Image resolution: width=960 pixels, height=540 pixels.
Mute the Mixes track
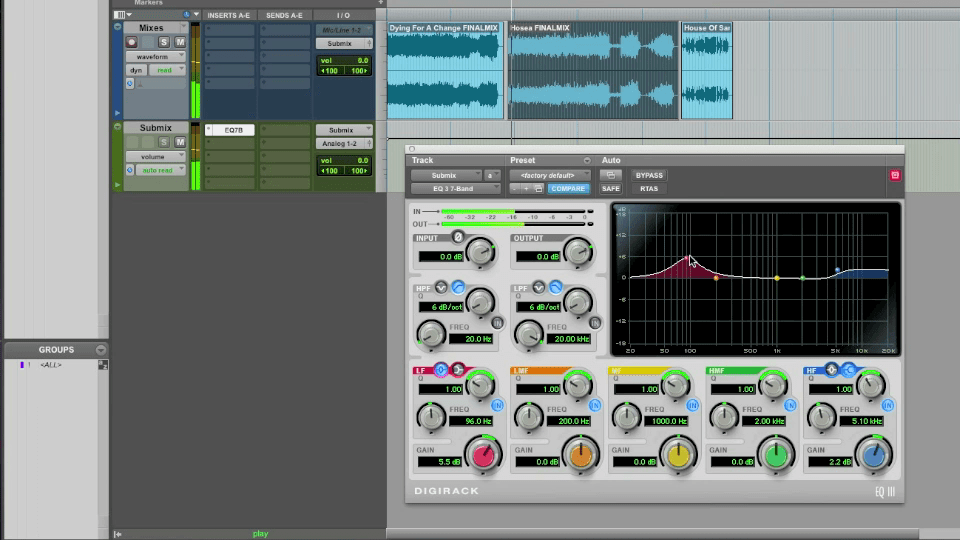point(180,42)
